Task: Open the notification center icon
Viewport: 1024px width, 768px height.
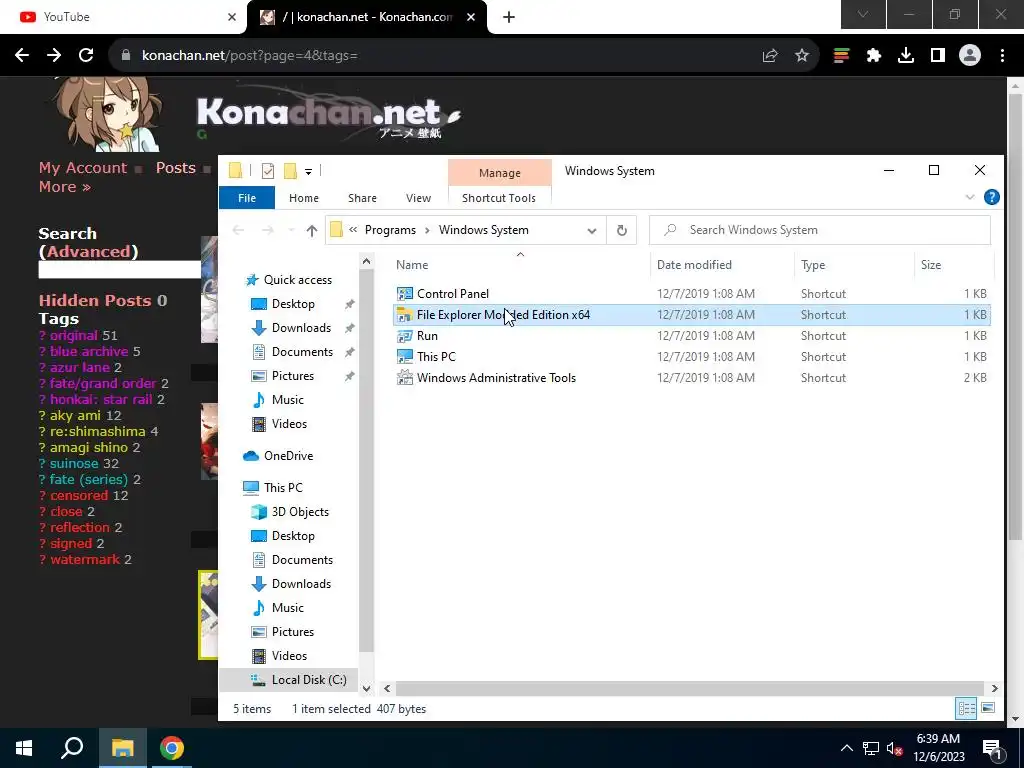Action: tap(993, 750)
